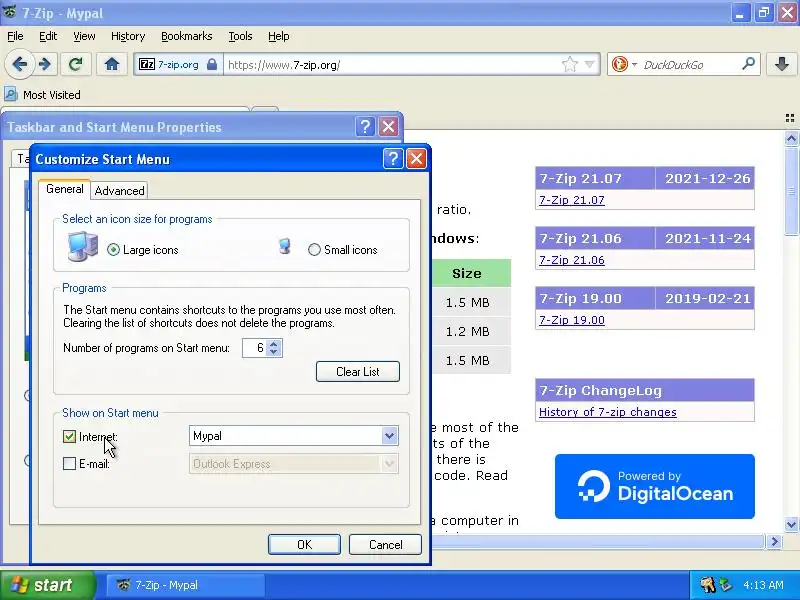
Task: Open the Most Visited bookmarks folder
Action: pyautogui.click(x=43, y=95)
